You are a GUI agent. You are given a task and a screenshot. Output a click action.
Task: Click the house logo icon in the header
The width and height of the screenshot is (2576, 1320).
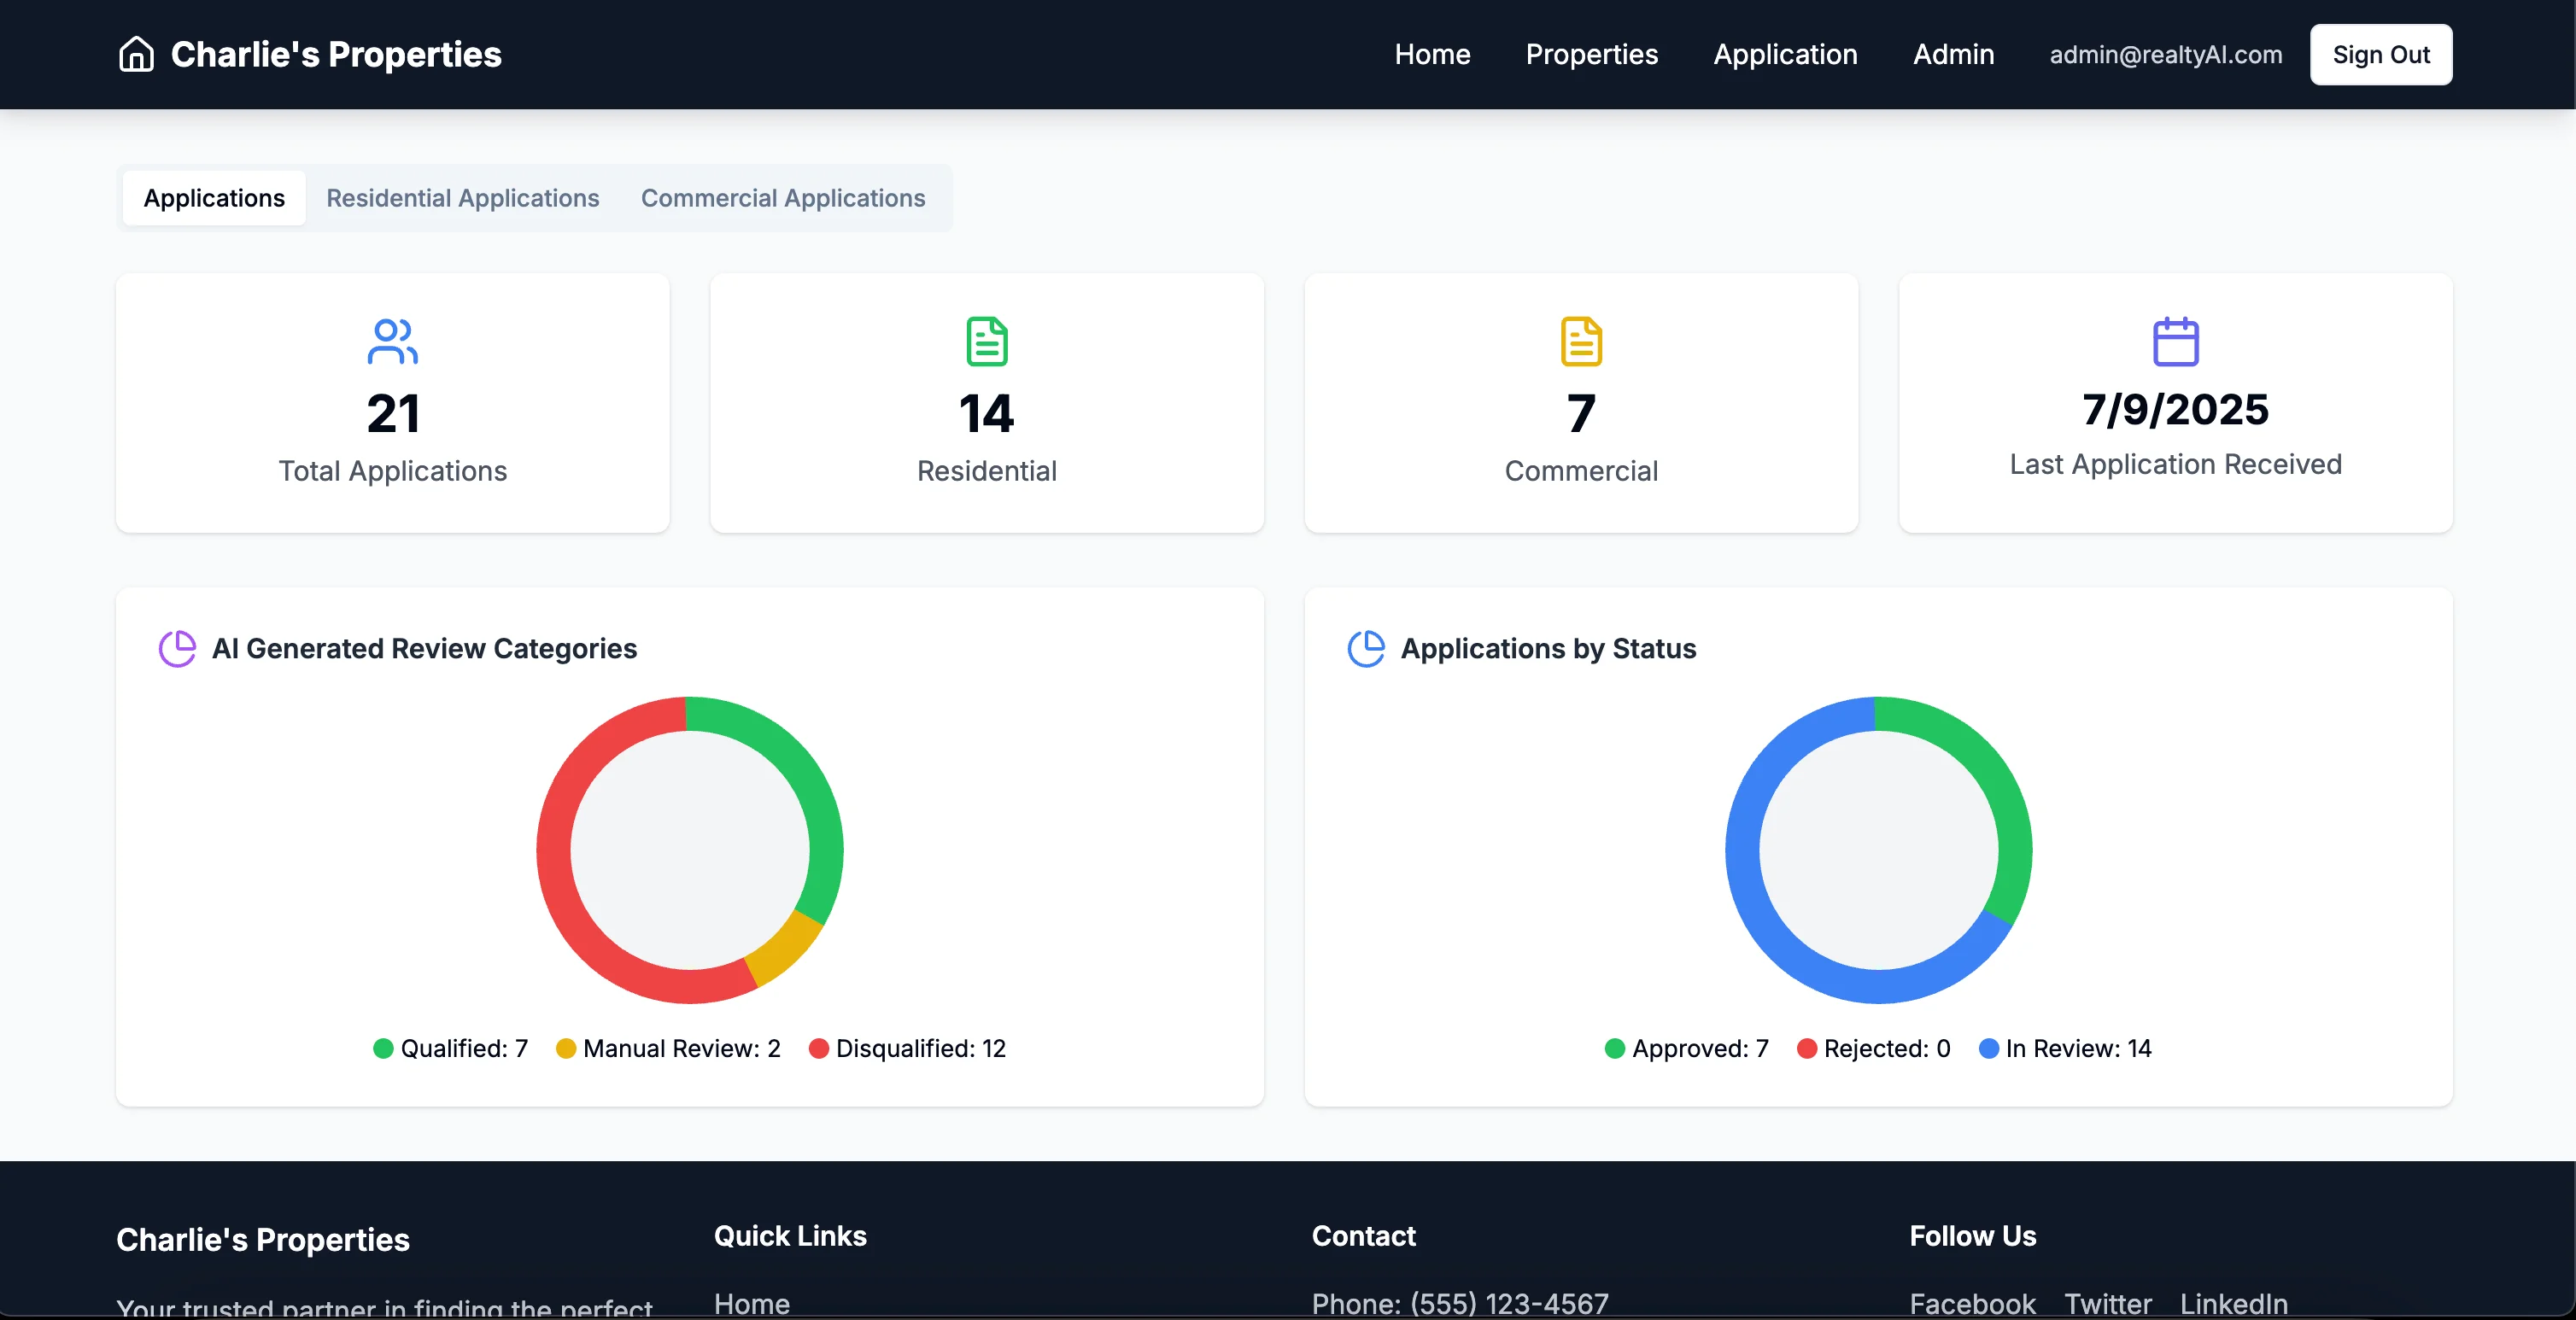[x=136, y=54]
